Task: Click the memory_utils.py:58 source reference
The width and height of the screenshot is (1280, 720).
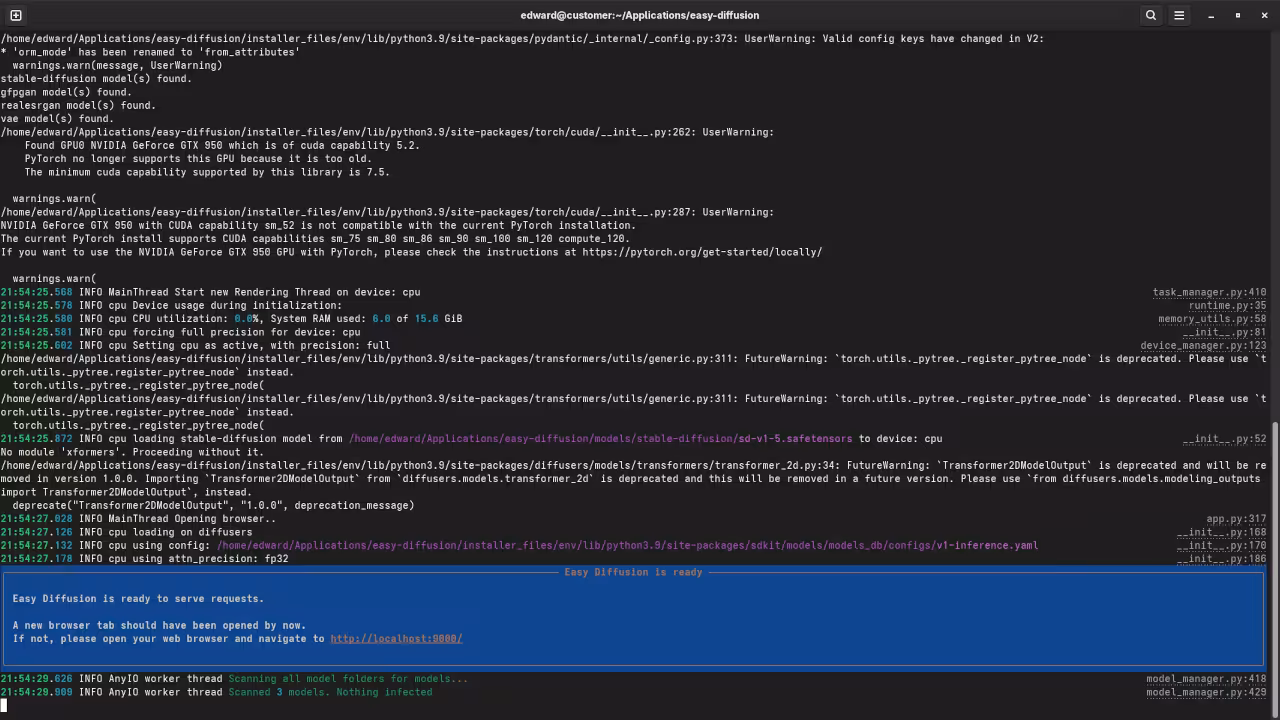Action: coord(1212,319)
